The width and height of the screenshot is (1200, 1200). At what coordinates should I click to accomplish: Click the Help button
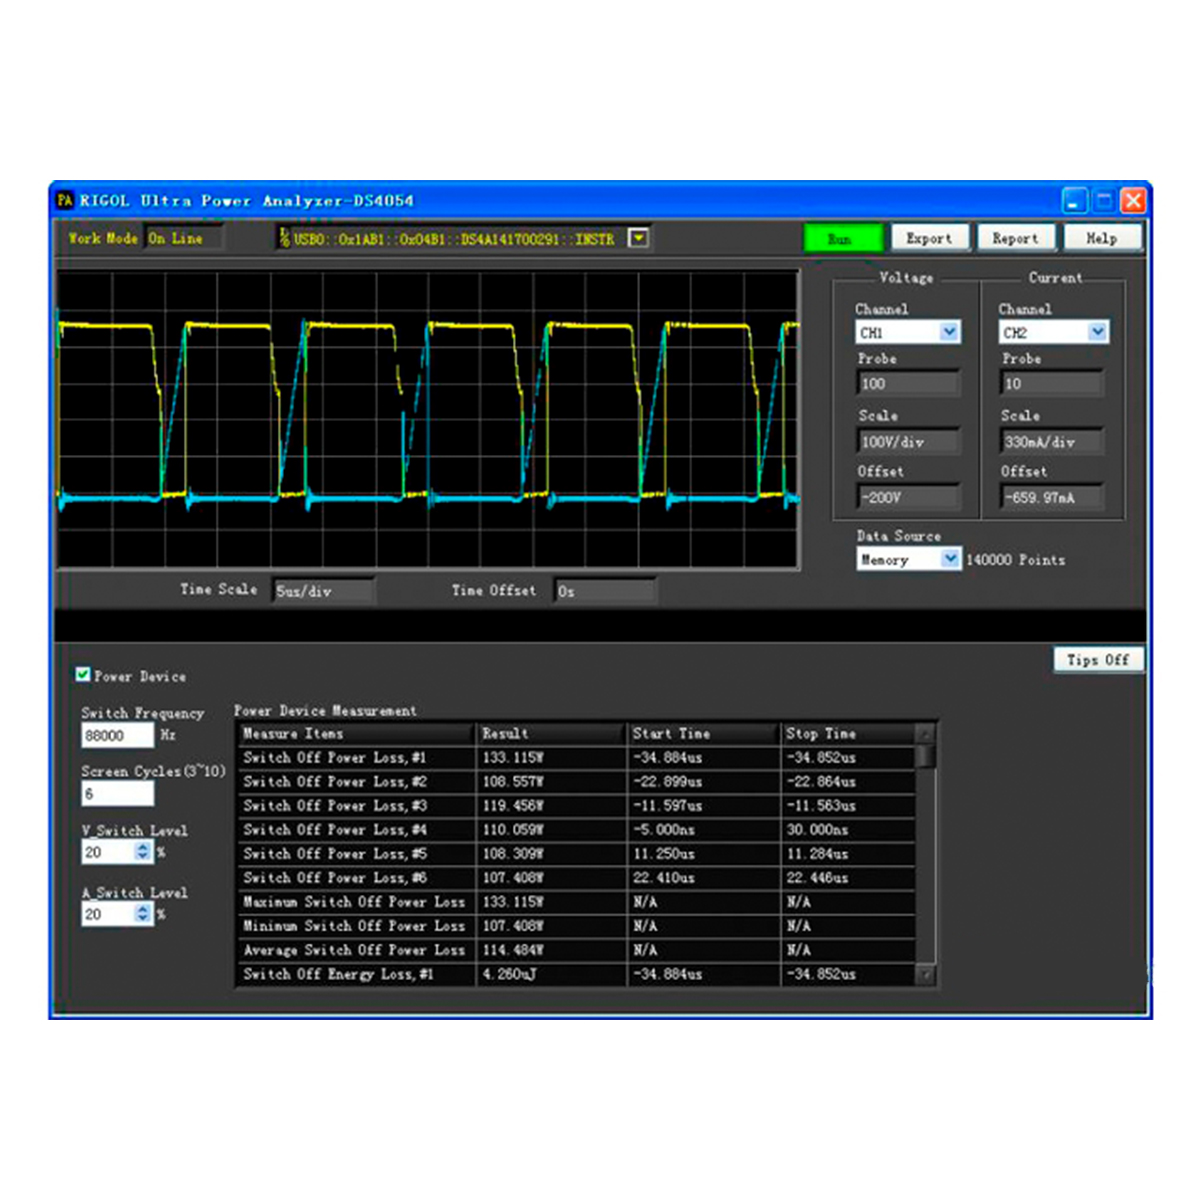[1102, 238]
